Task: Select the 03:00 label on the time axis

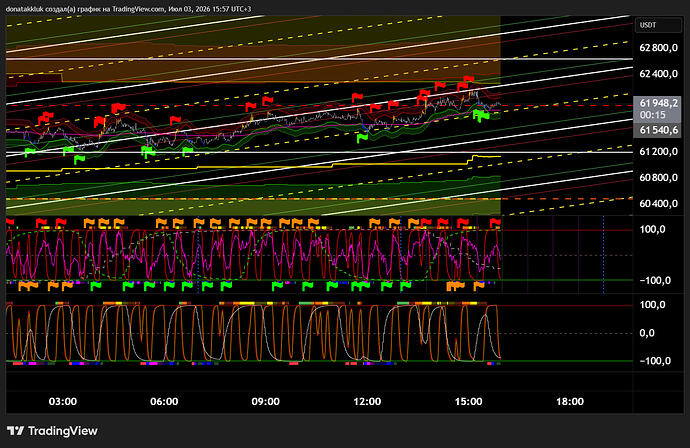Action: tap(62, 401)
